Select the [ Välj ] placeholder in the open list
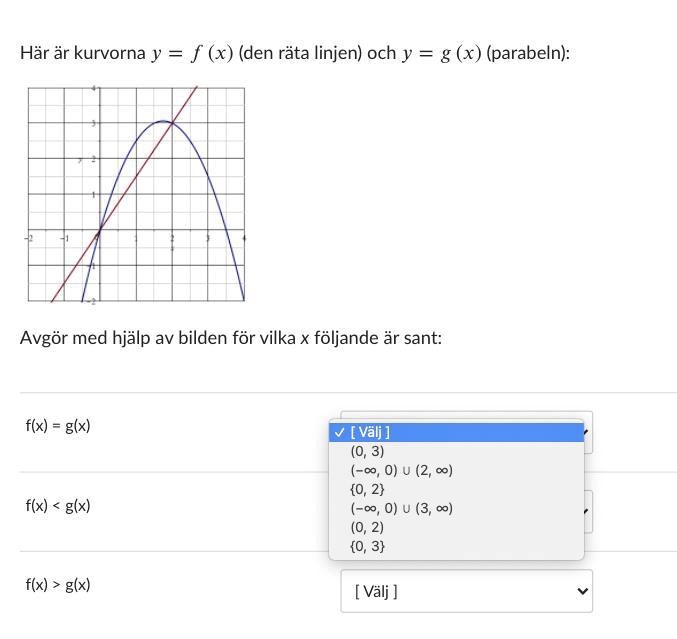This screenshot has width=677, height=639. coord(371,433)
